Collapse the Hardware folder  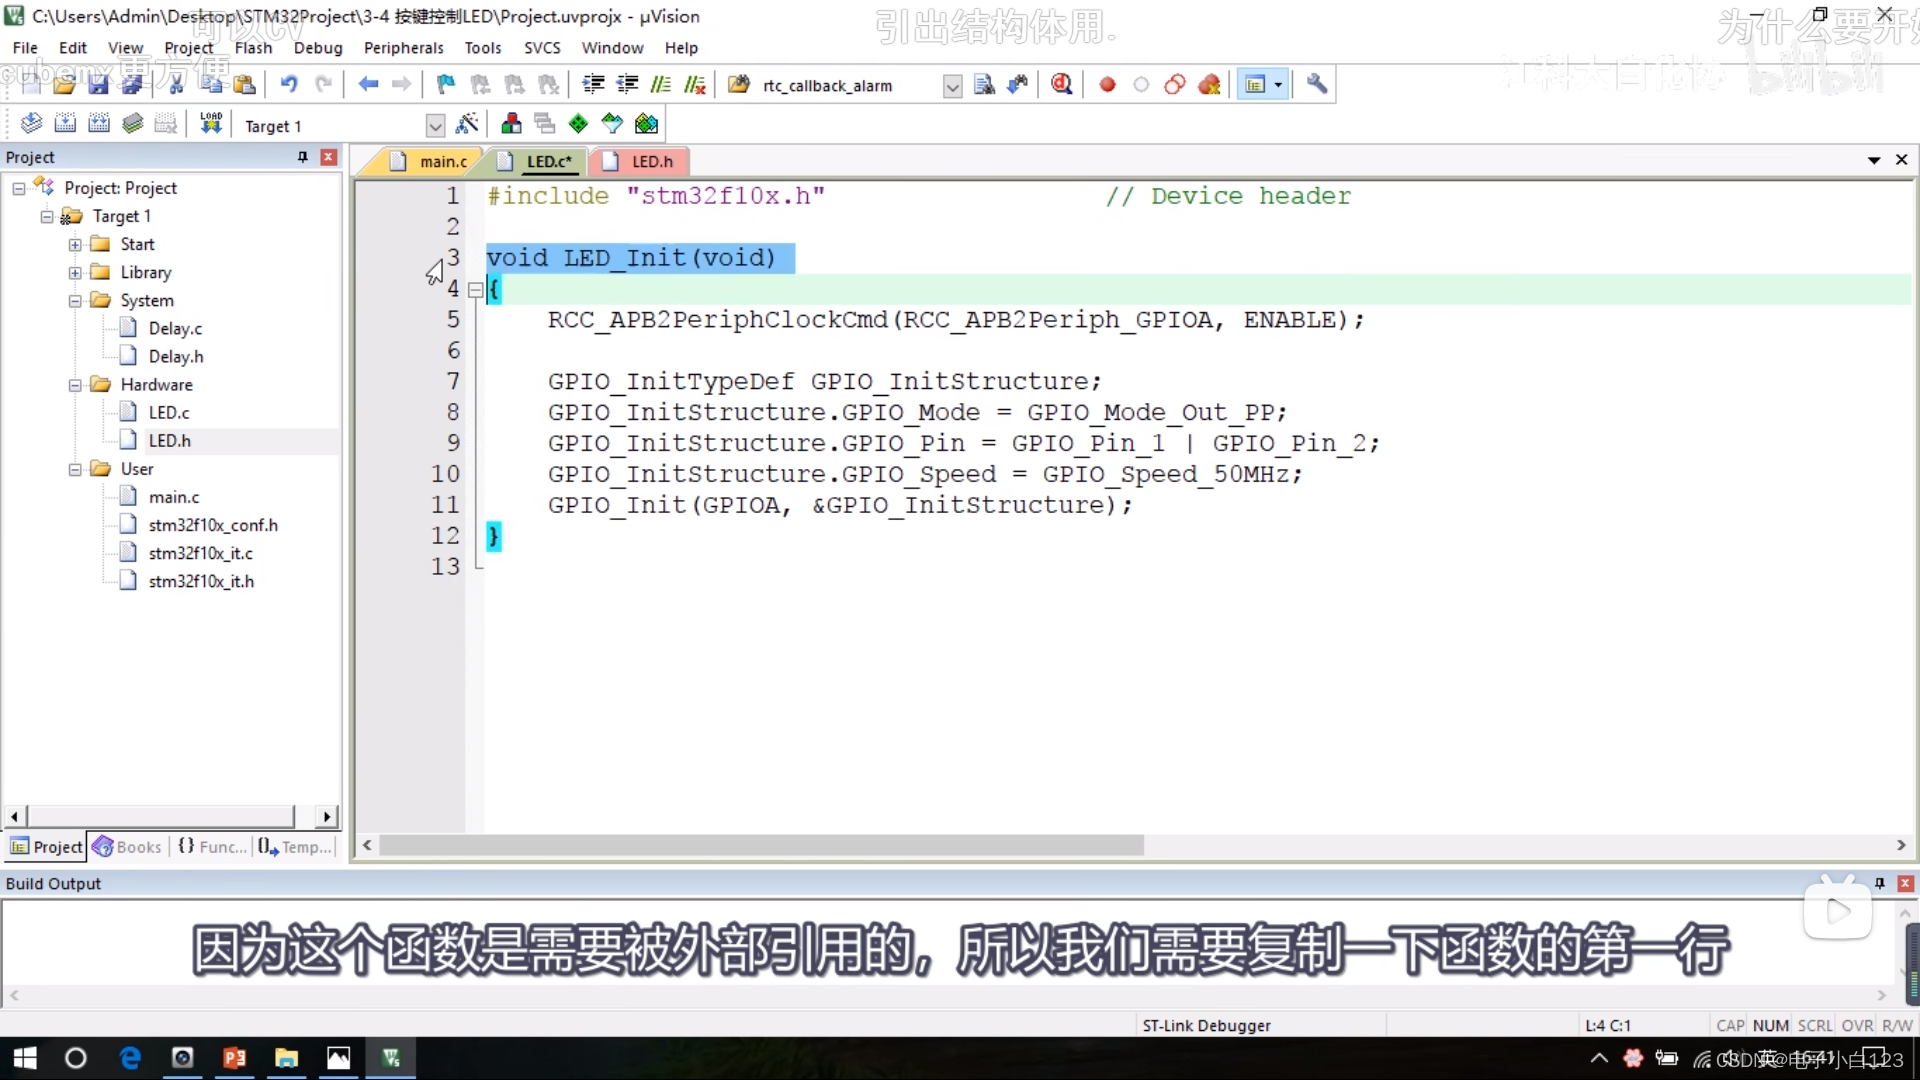coord(75,385)
